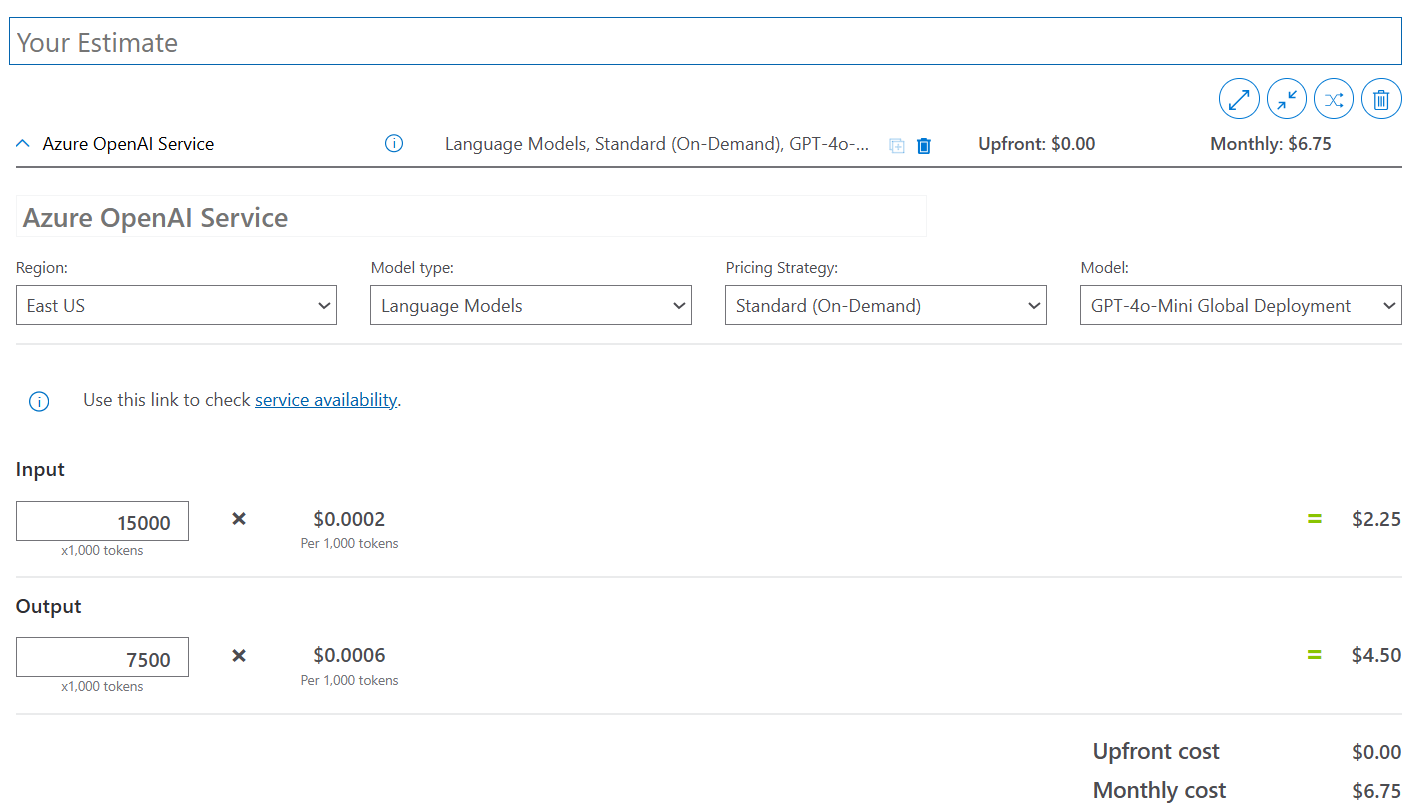Open the Model dropdown showing GPT-4o-Mini Global Deployment
This screenshot has width=1416, height=808.
(x=1240, y=305)
